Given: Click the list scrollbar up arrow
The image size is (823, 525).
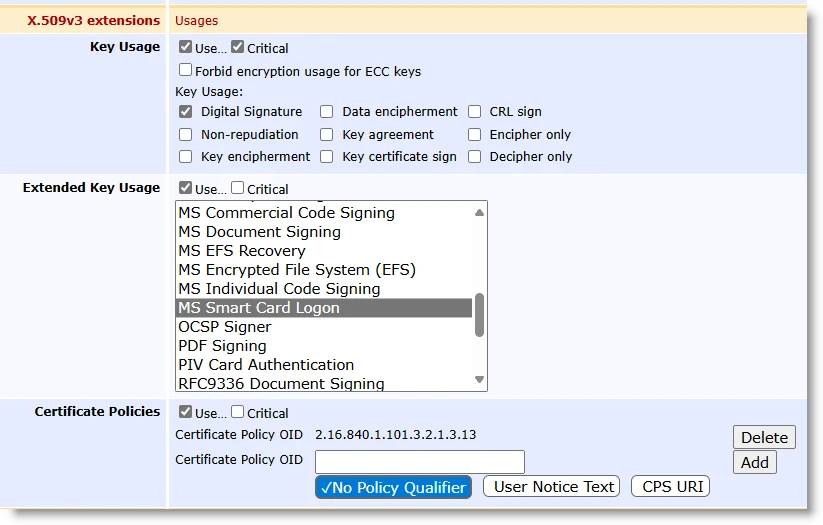Looking at the screenshot, I should [x=479, y=213].
